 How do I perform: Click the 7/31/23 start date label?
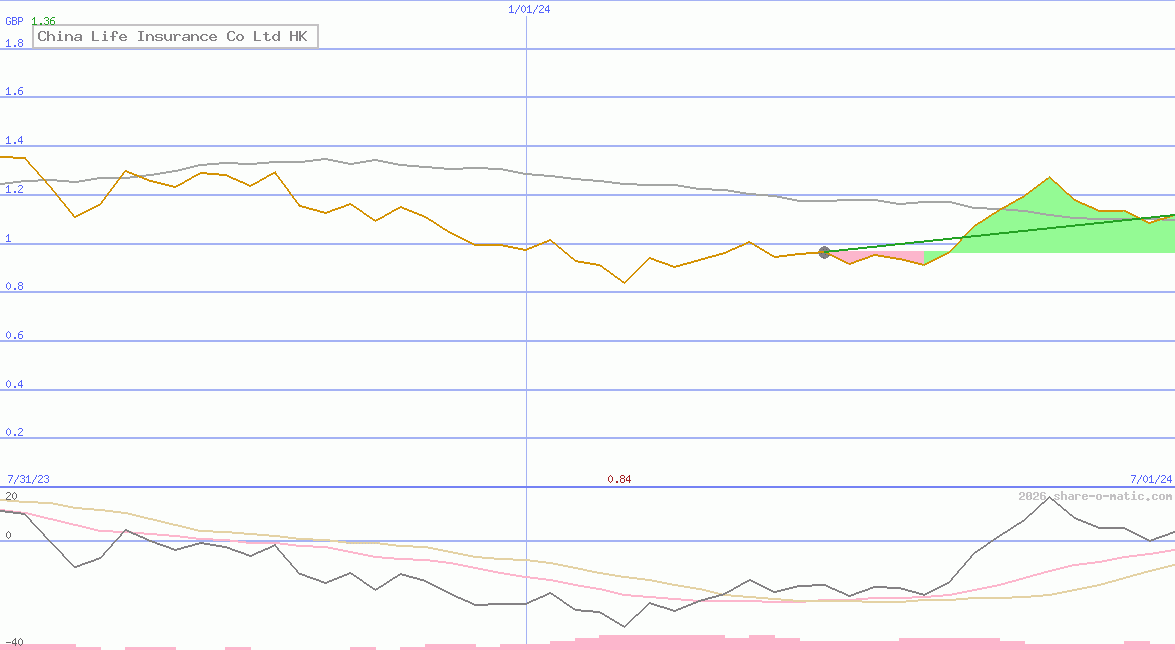[x=28, y=479]
